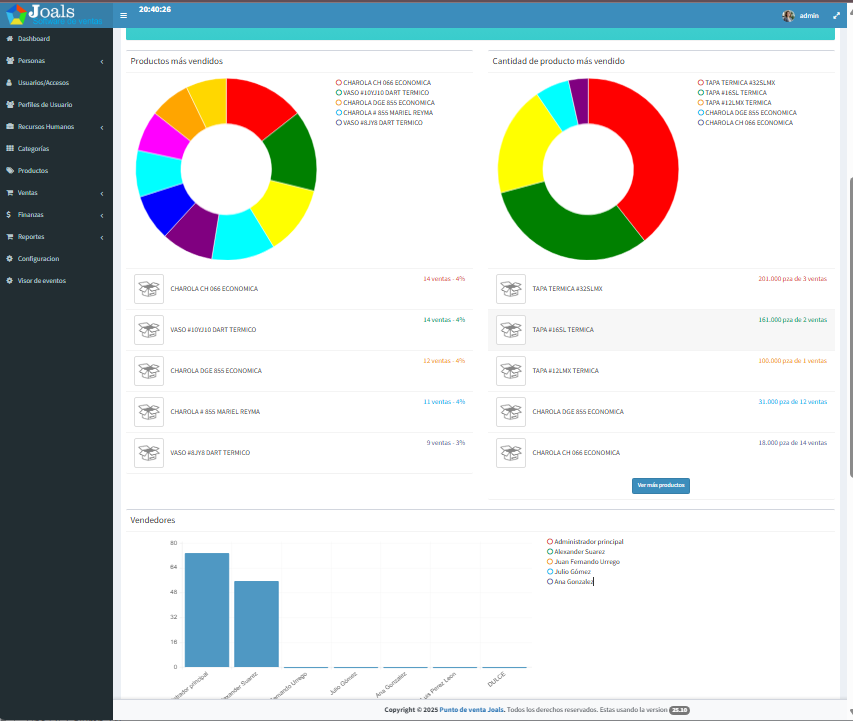The width and height of the screenshot is (853, 721).
Task: Click the fullscreen expand icon in header
Action: [836, 16]
